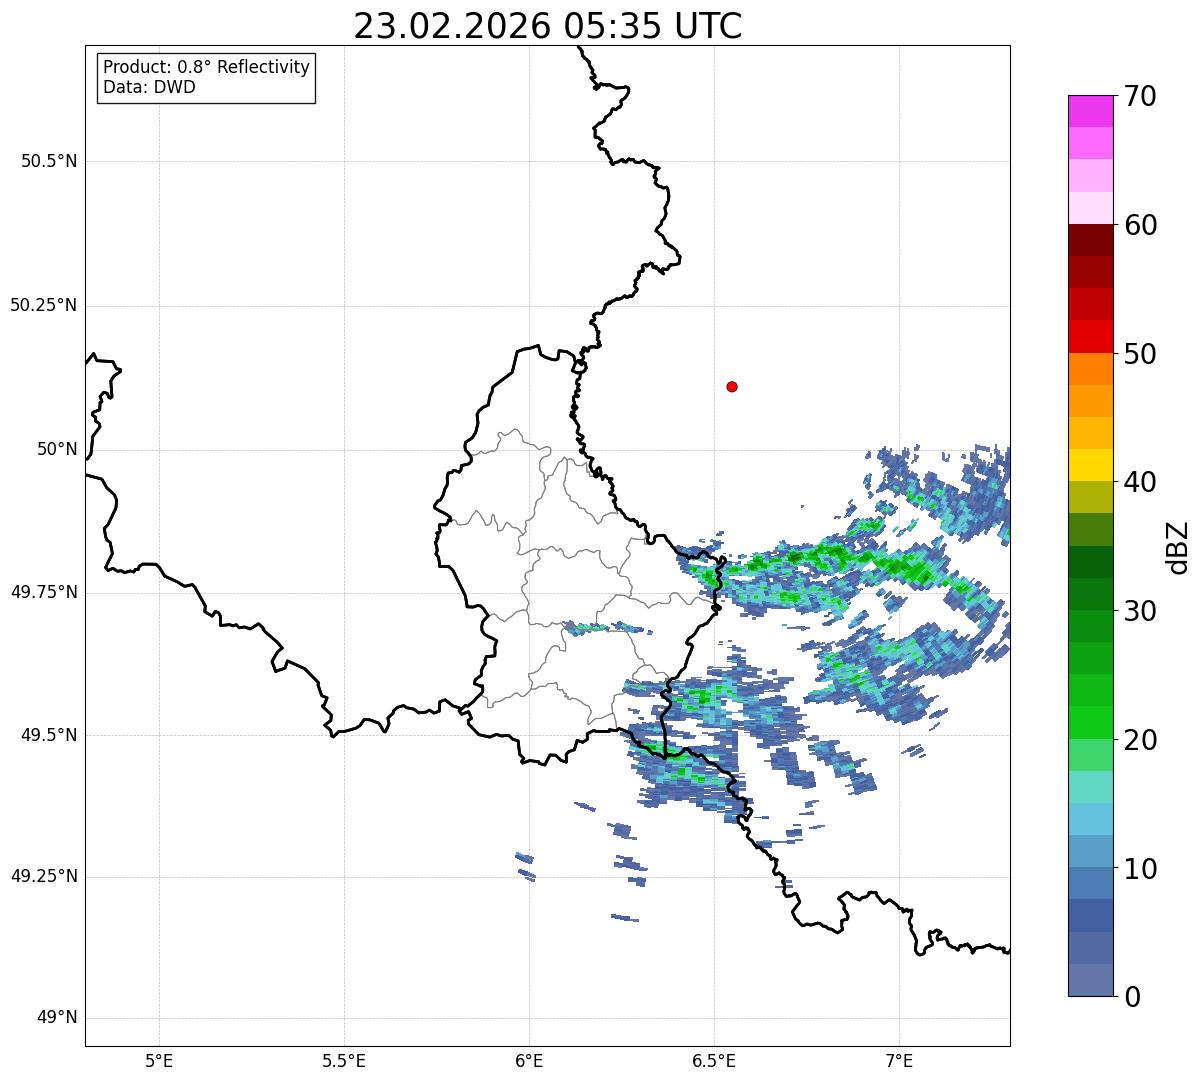Screen dimensions: 1202x1081
Task: Click the bright red colorbar segment near 50
Action: click(x=1090, y=336)
